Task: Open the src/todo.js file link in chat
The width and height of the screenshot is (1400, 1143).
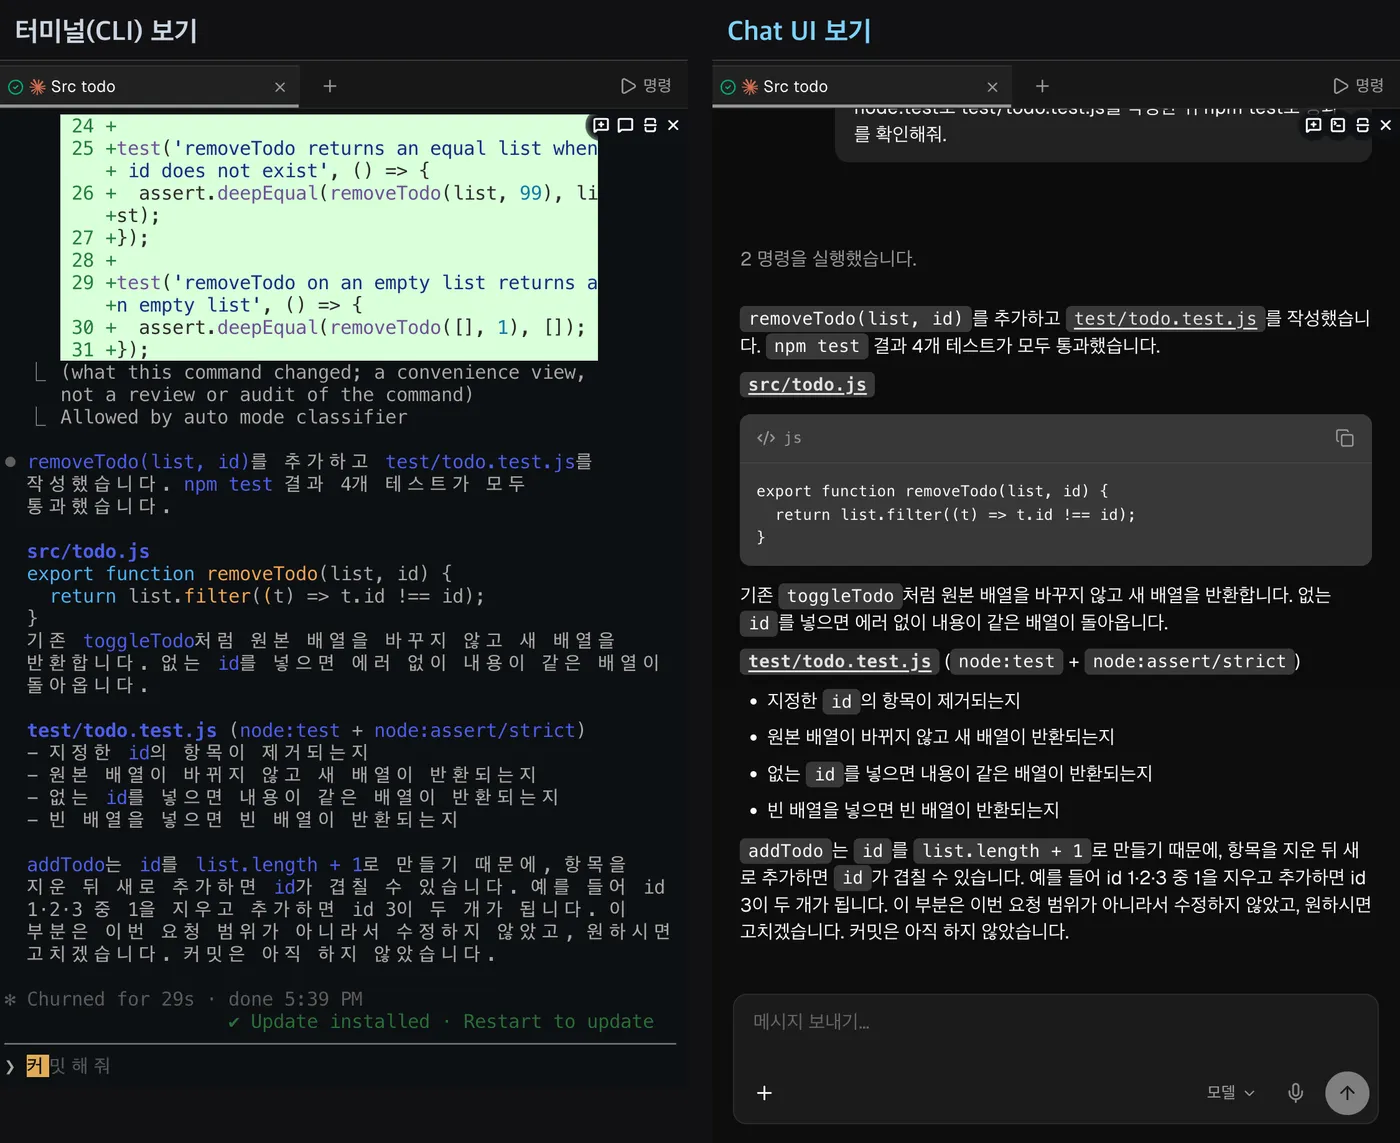Action: tap(807, 385)
